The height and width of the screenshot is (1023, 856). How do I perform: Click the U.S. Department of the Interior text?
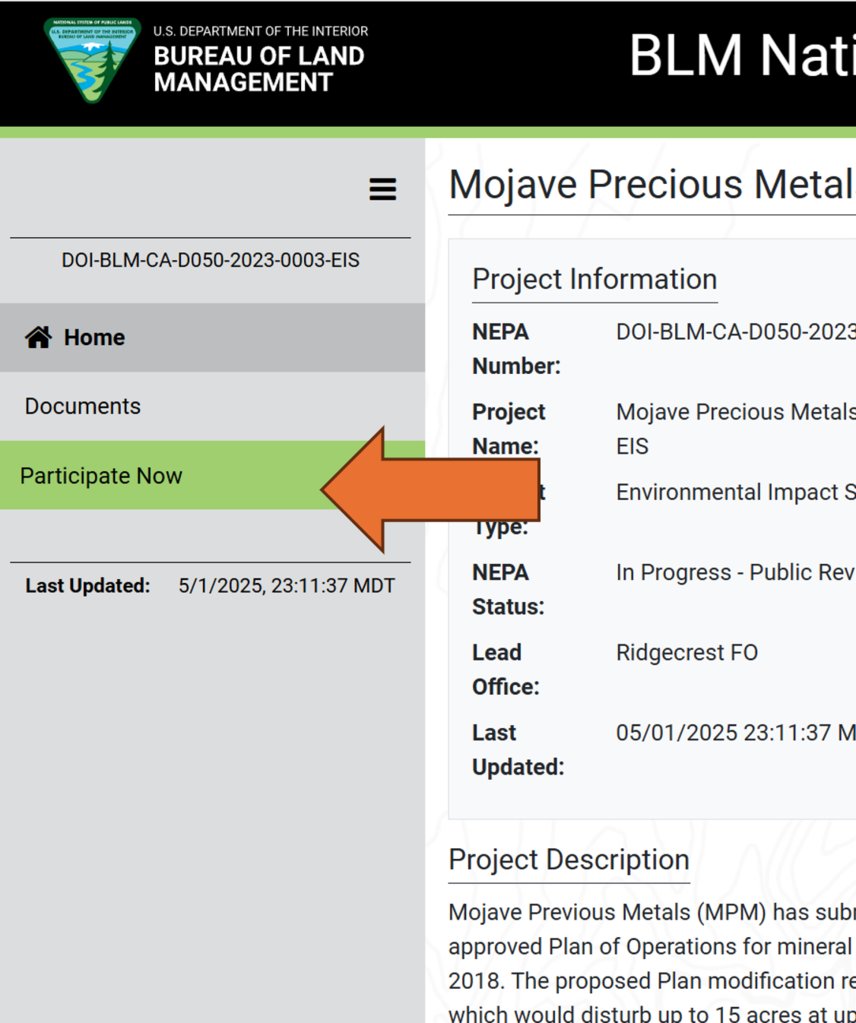260,31
